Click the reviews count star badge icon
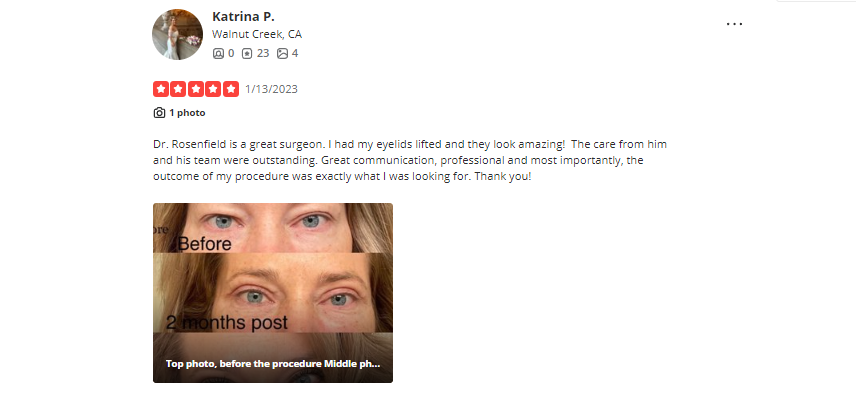856x393 pixels. (247, 53)
